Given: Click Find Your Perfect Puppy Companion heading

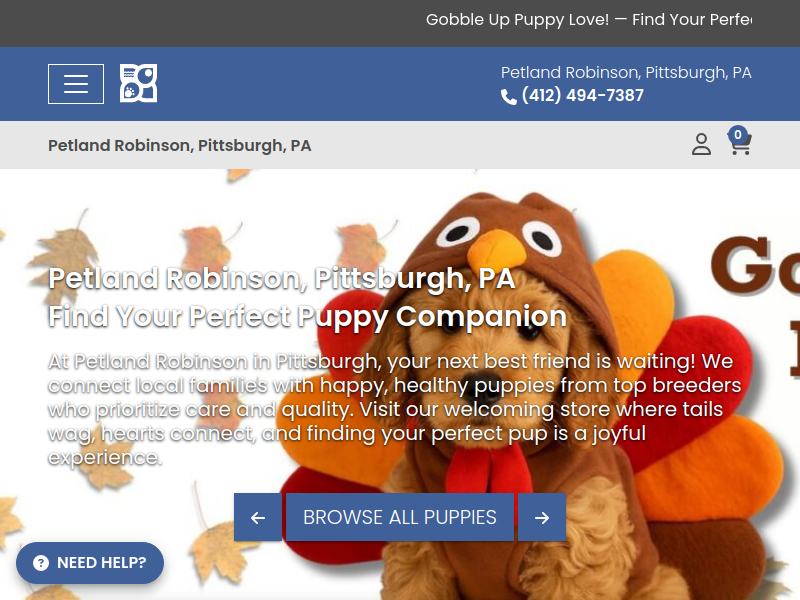Looking at the screenshot, I should coord(308,316).
